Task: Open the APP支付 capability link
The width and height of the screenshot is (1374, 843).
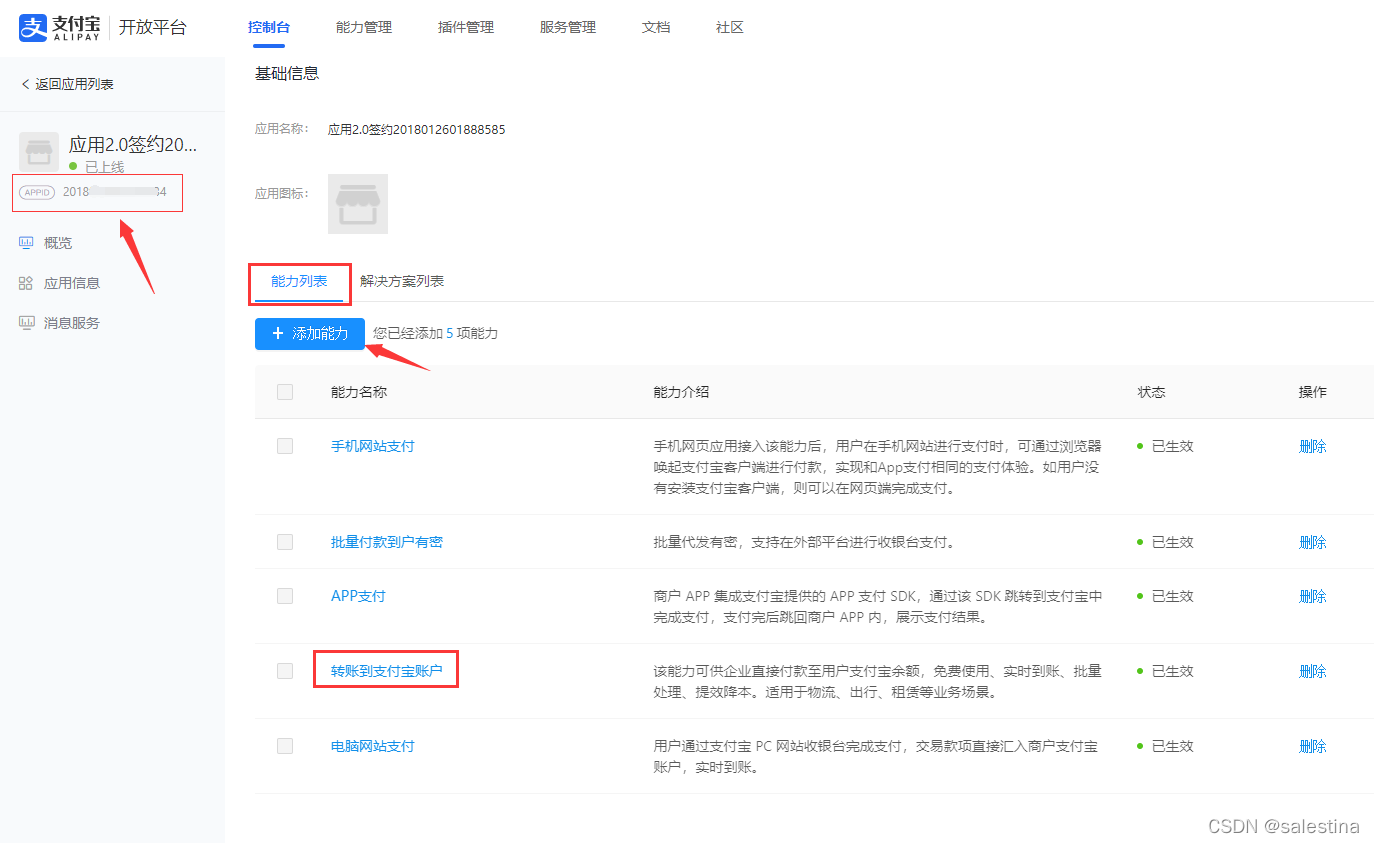Action: click(358, 596)
